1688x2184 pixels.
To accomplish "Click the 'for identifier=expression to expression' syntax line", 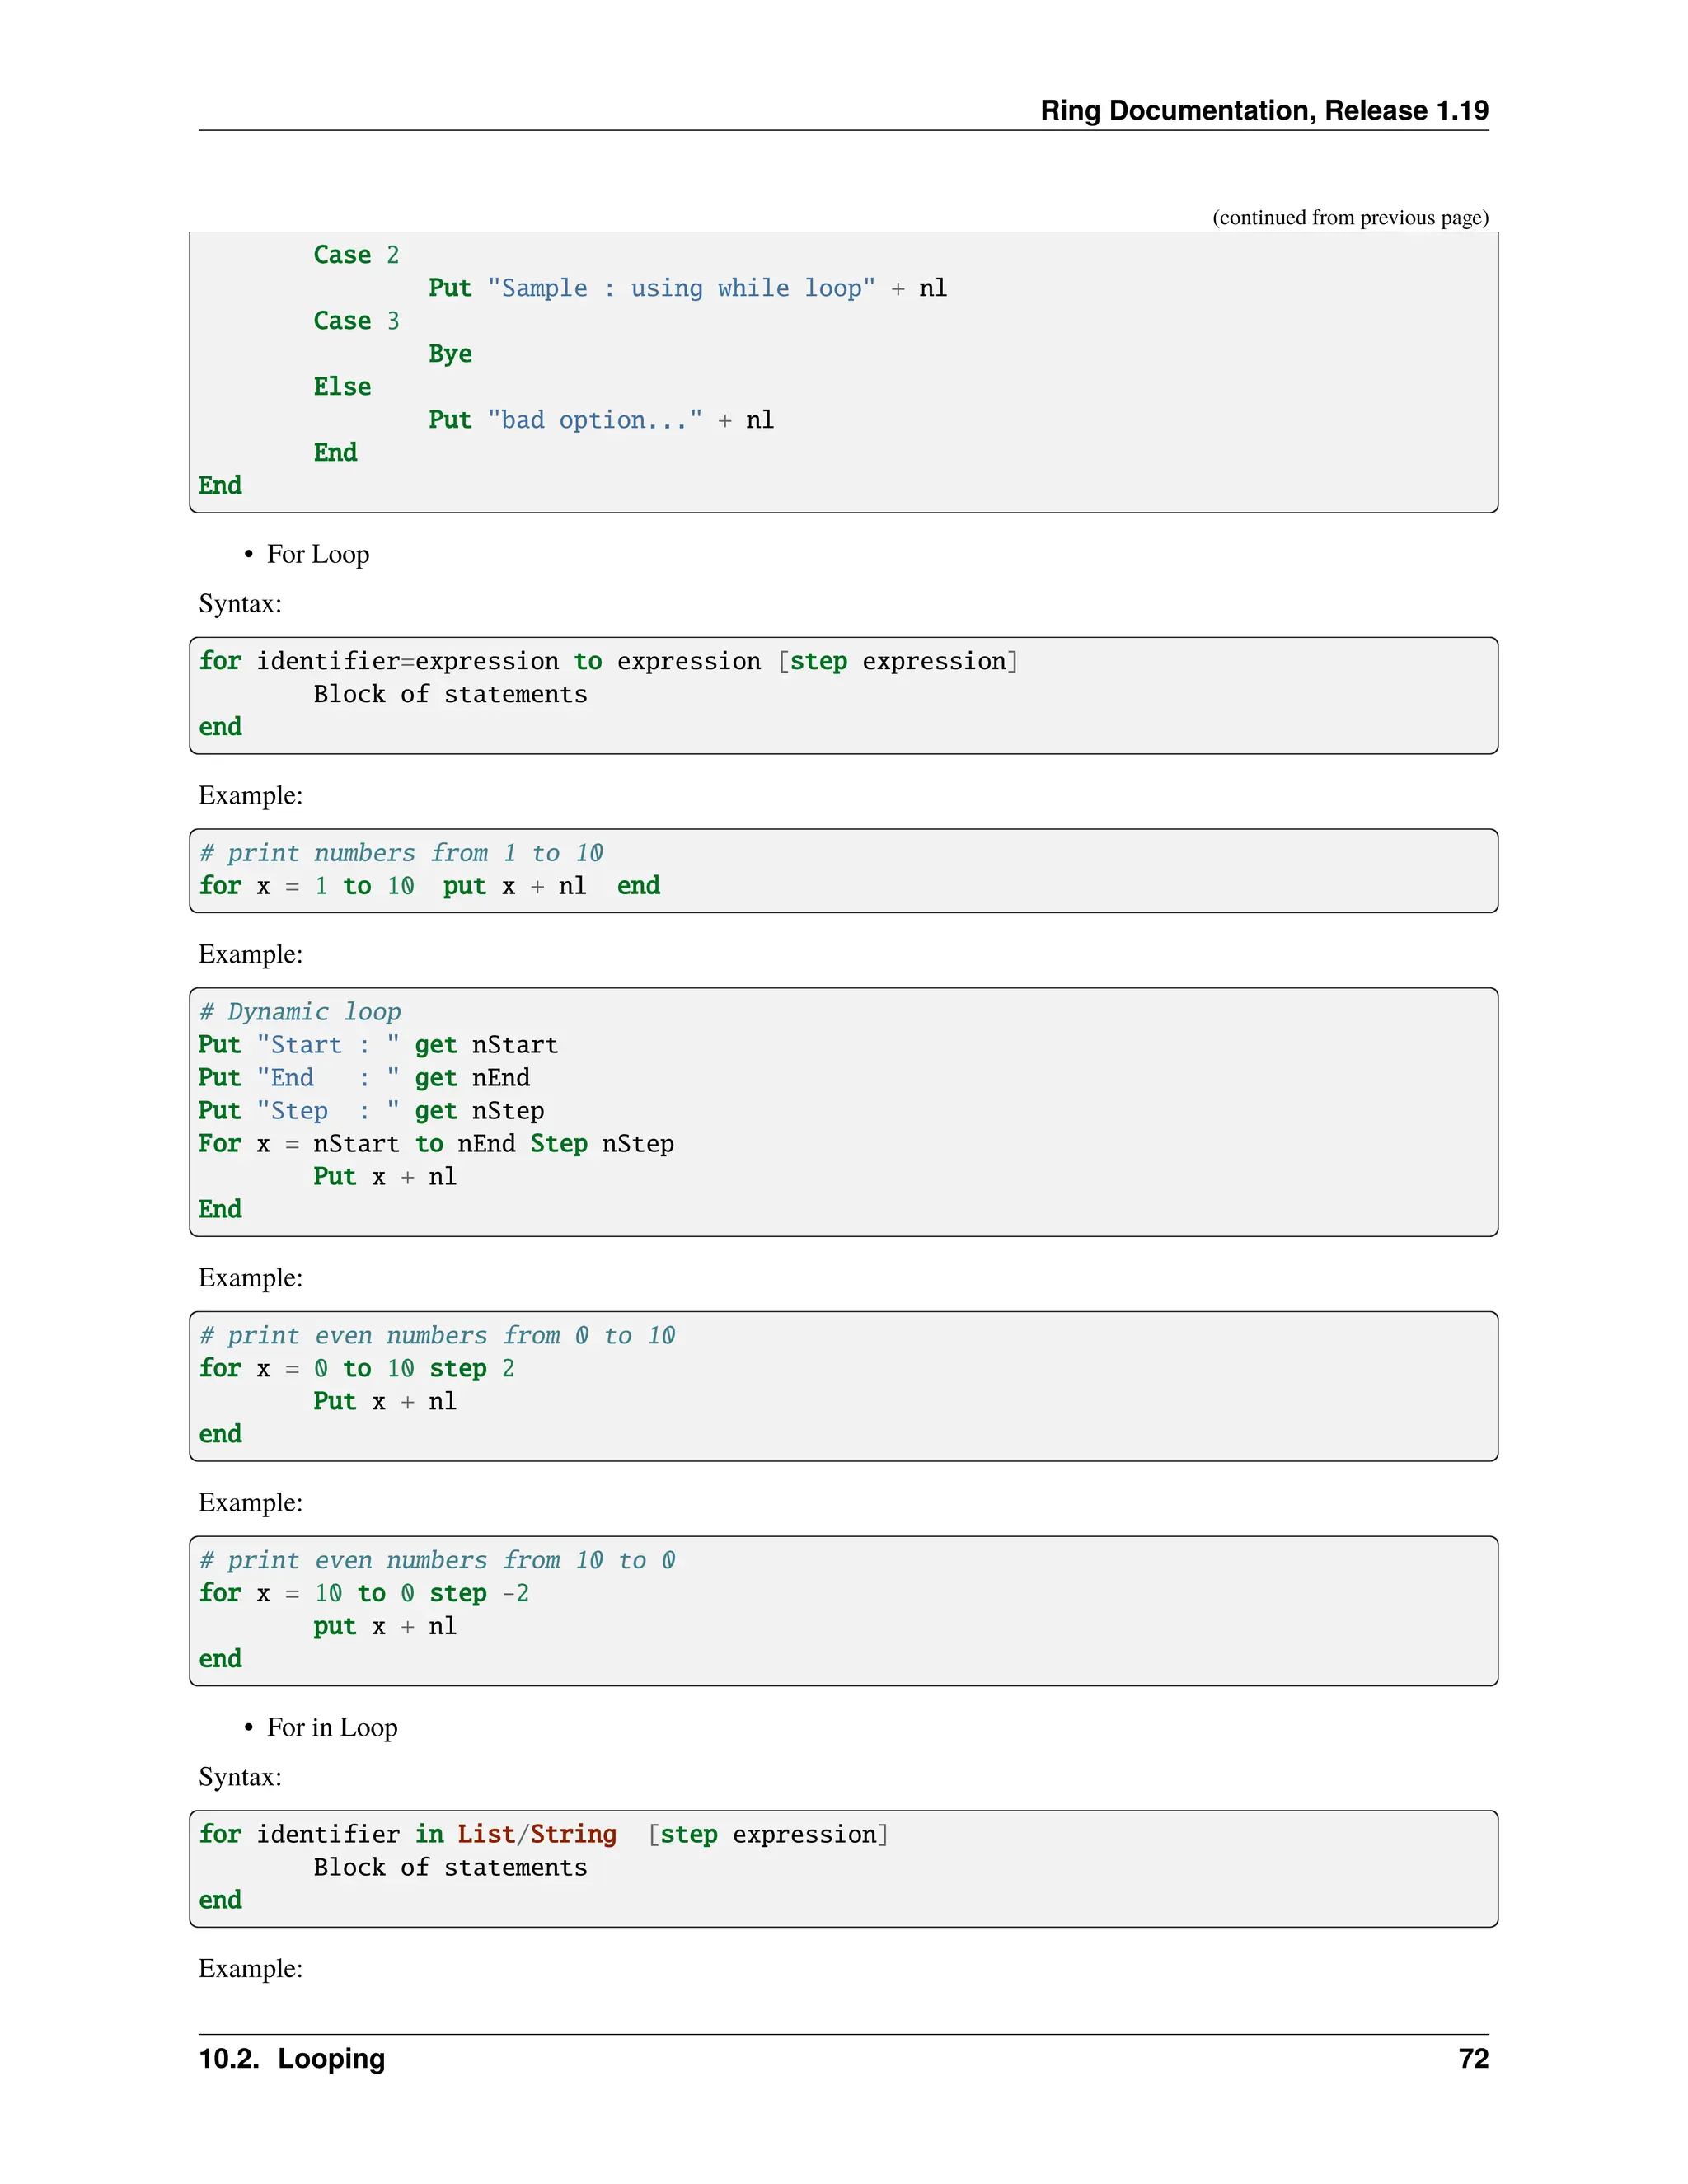I will click(x=608, y=661).
